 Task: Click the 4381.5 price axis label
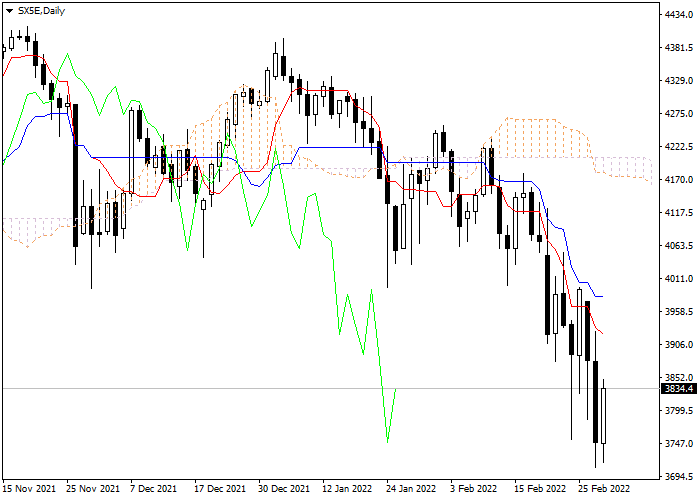pos(679,48)
